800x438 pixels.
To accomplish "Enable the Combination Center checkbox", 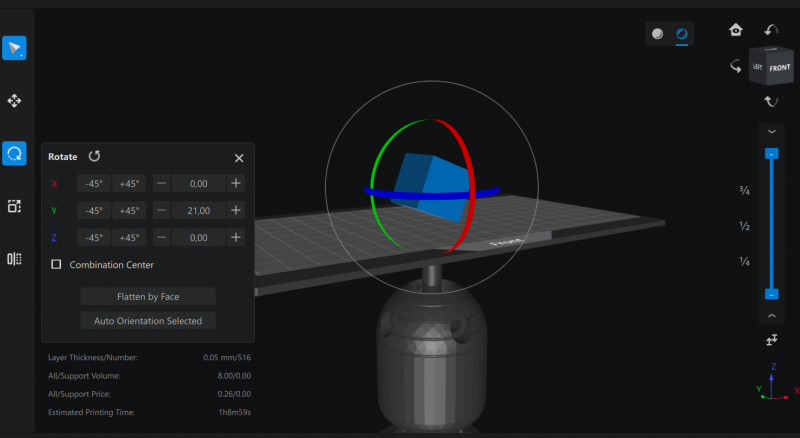I will click(x=56, y=264).
